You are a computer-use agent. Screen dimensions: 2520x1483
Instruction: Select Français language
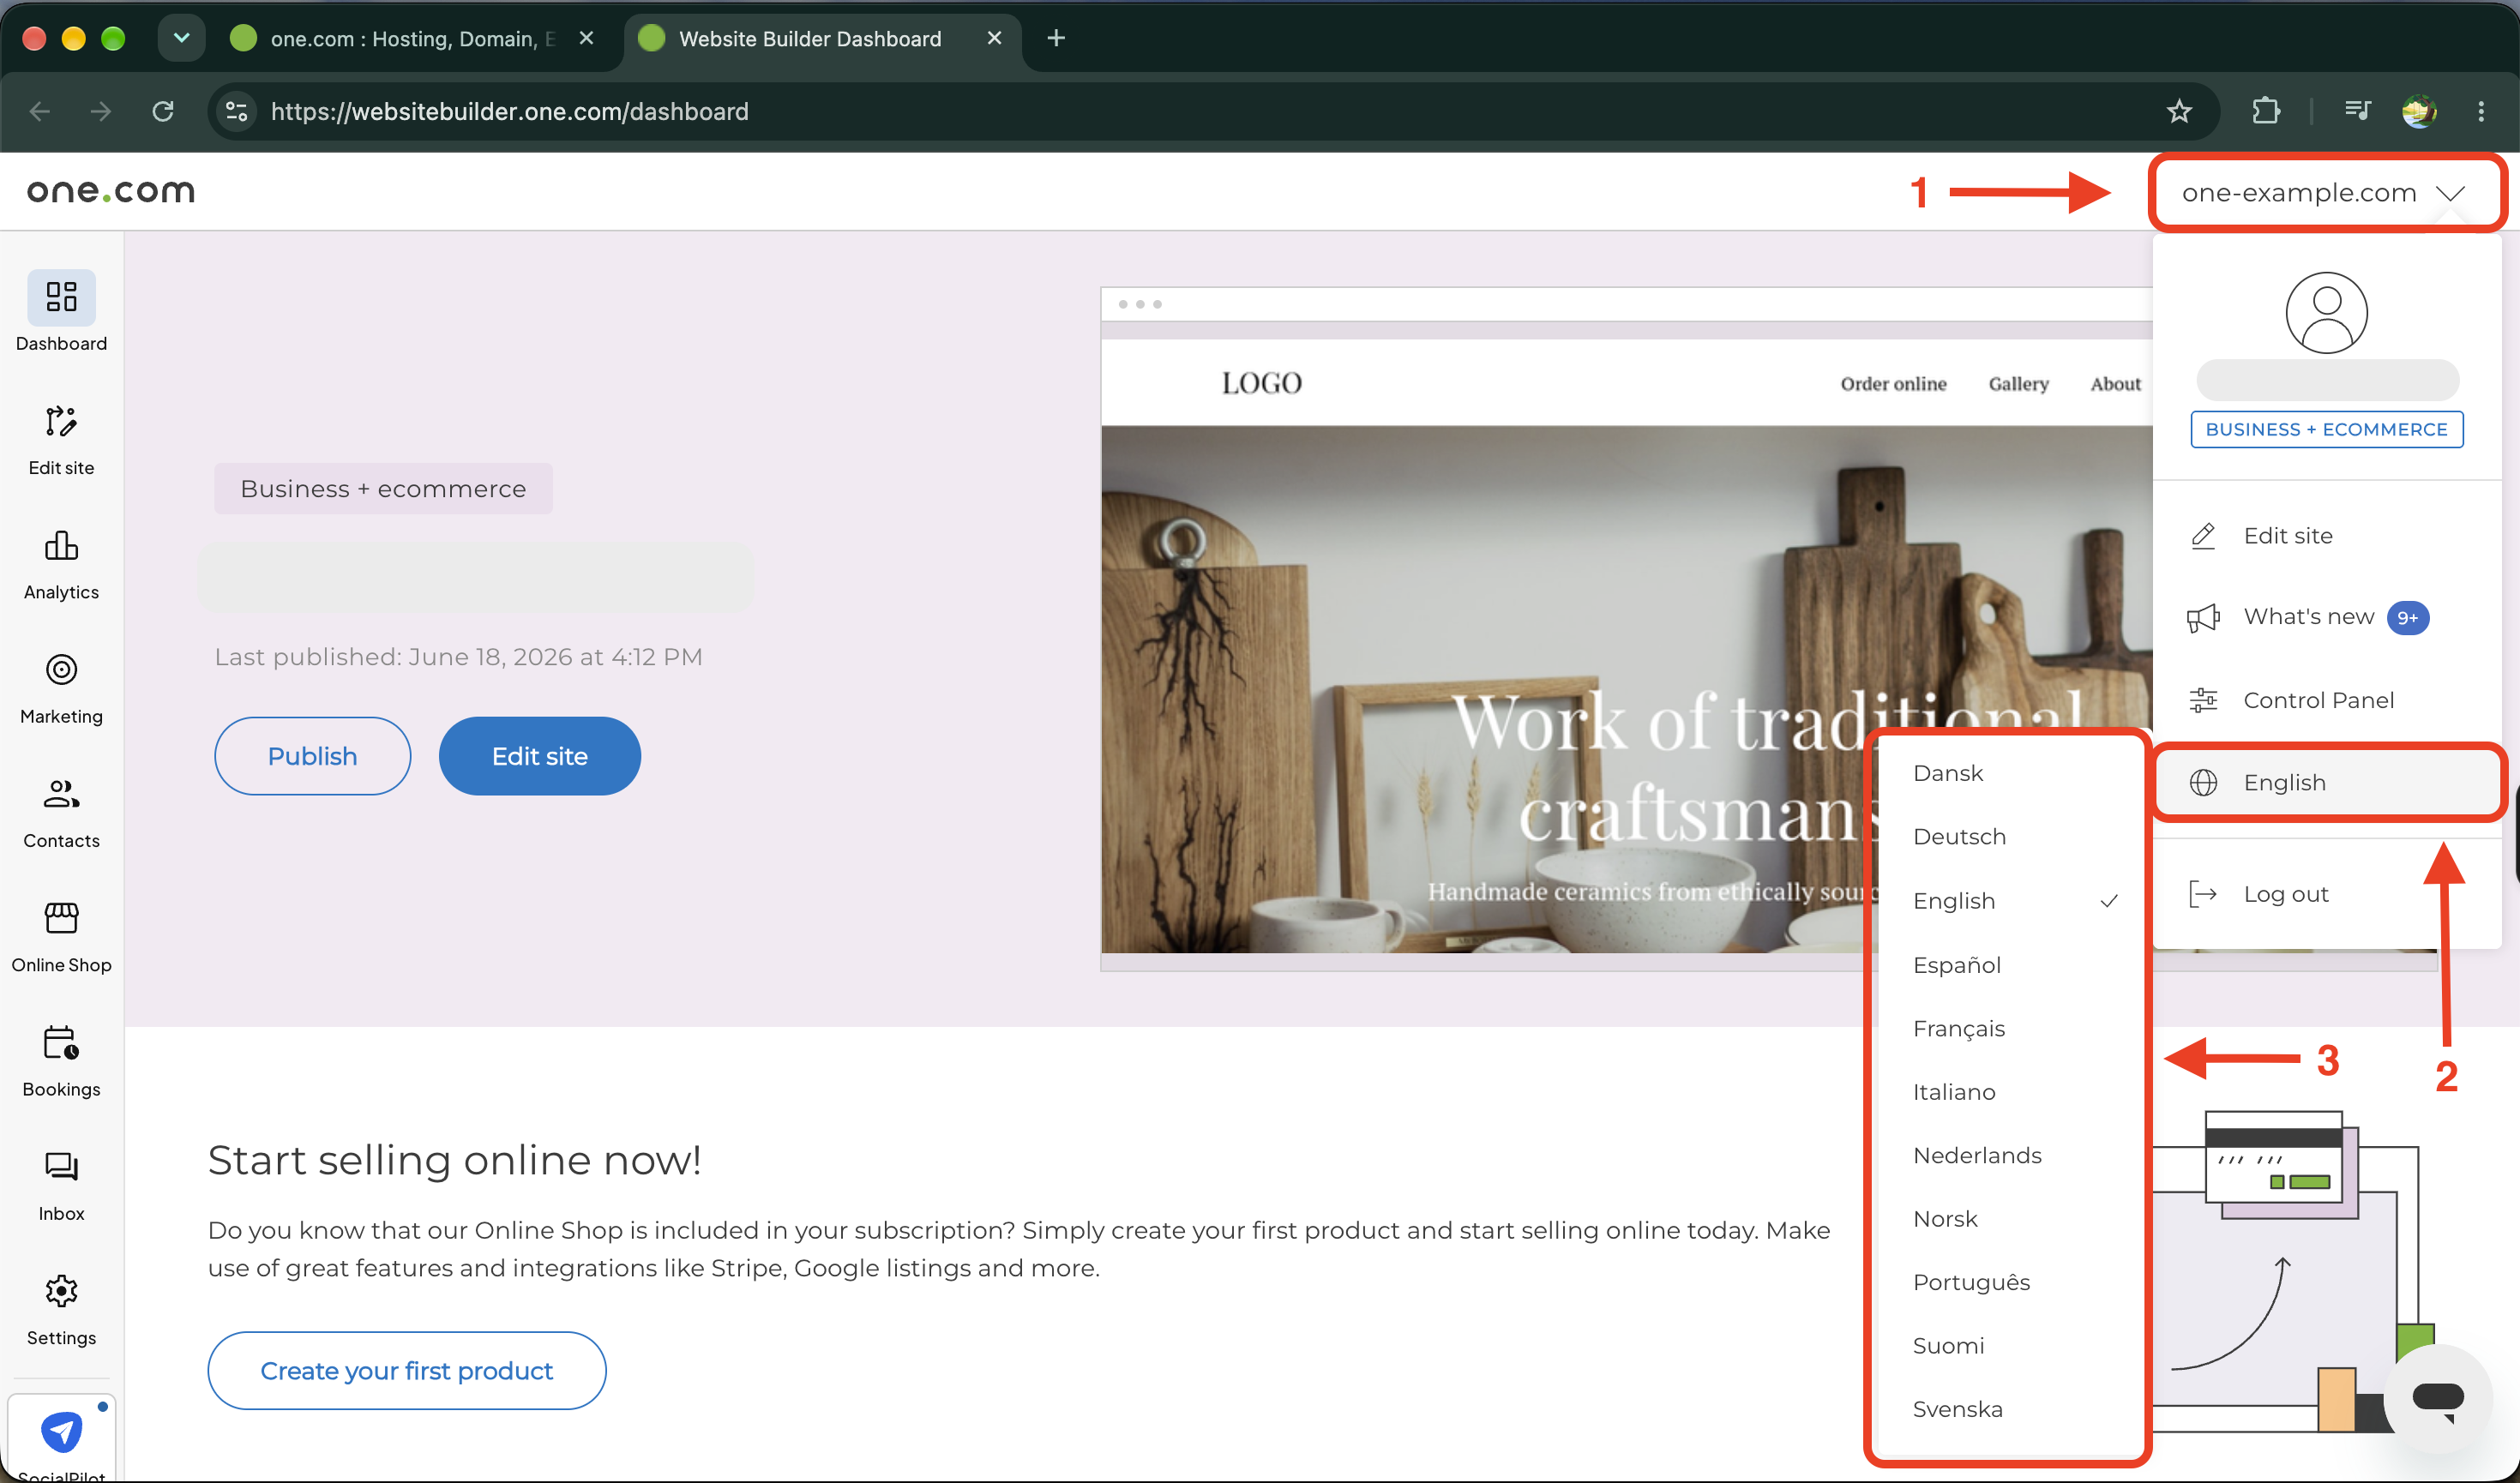tap(2008, 1029)
